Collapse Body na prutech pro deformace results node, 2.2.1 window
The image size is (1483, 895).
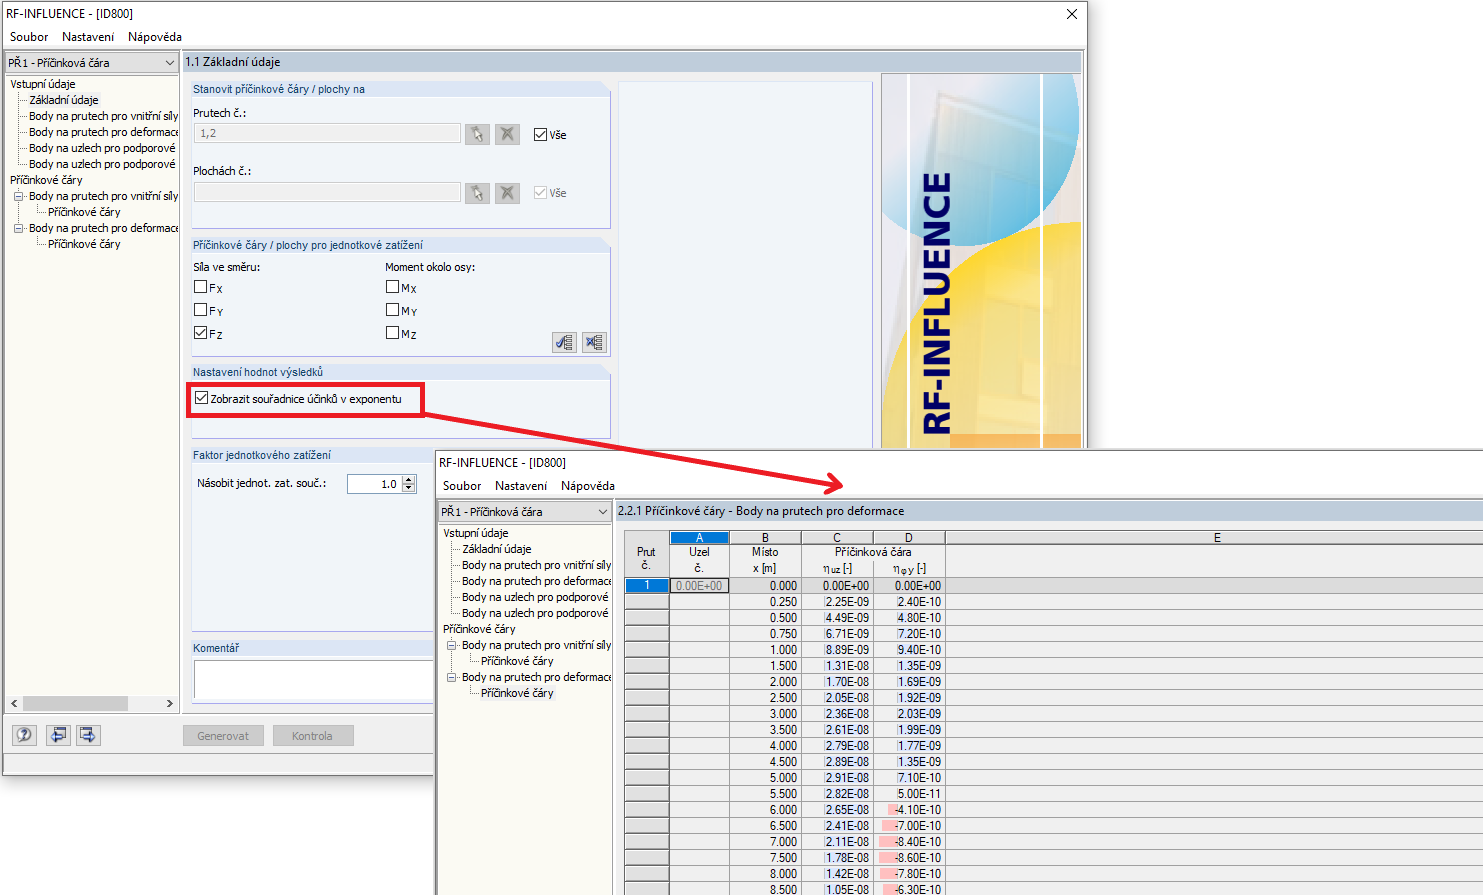(x=451, y=677)
